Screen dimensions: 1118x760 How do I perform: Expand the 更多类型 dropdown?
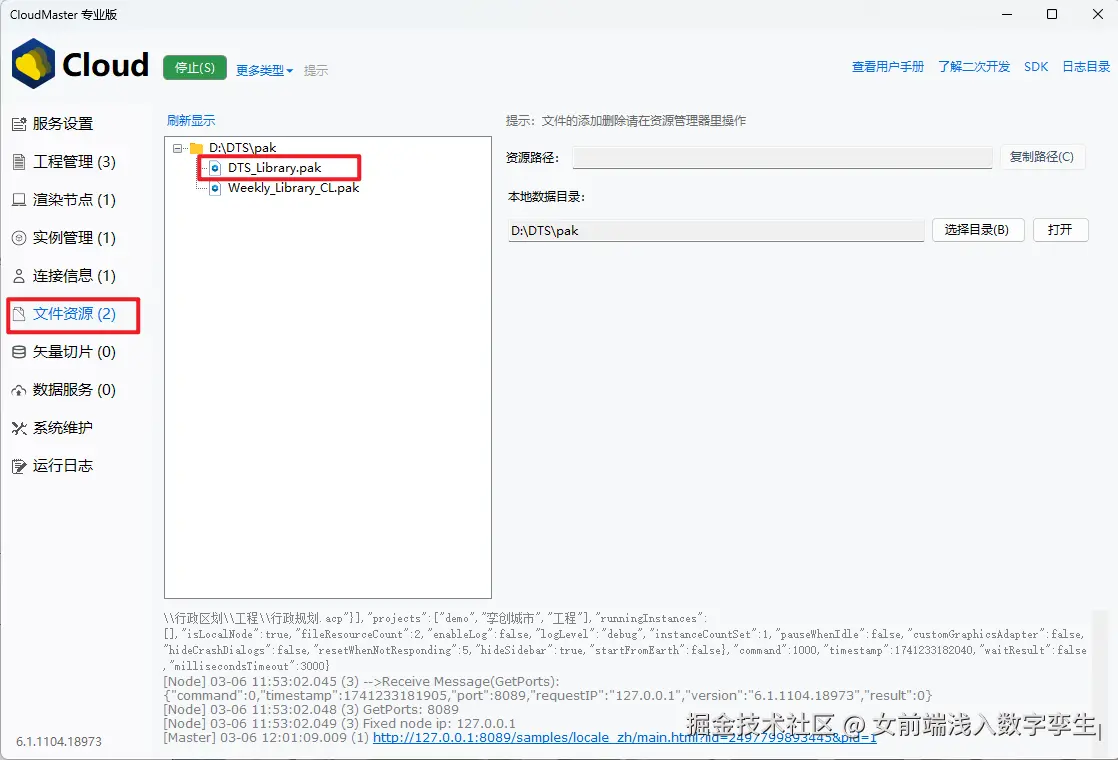[x=265, y=71]
